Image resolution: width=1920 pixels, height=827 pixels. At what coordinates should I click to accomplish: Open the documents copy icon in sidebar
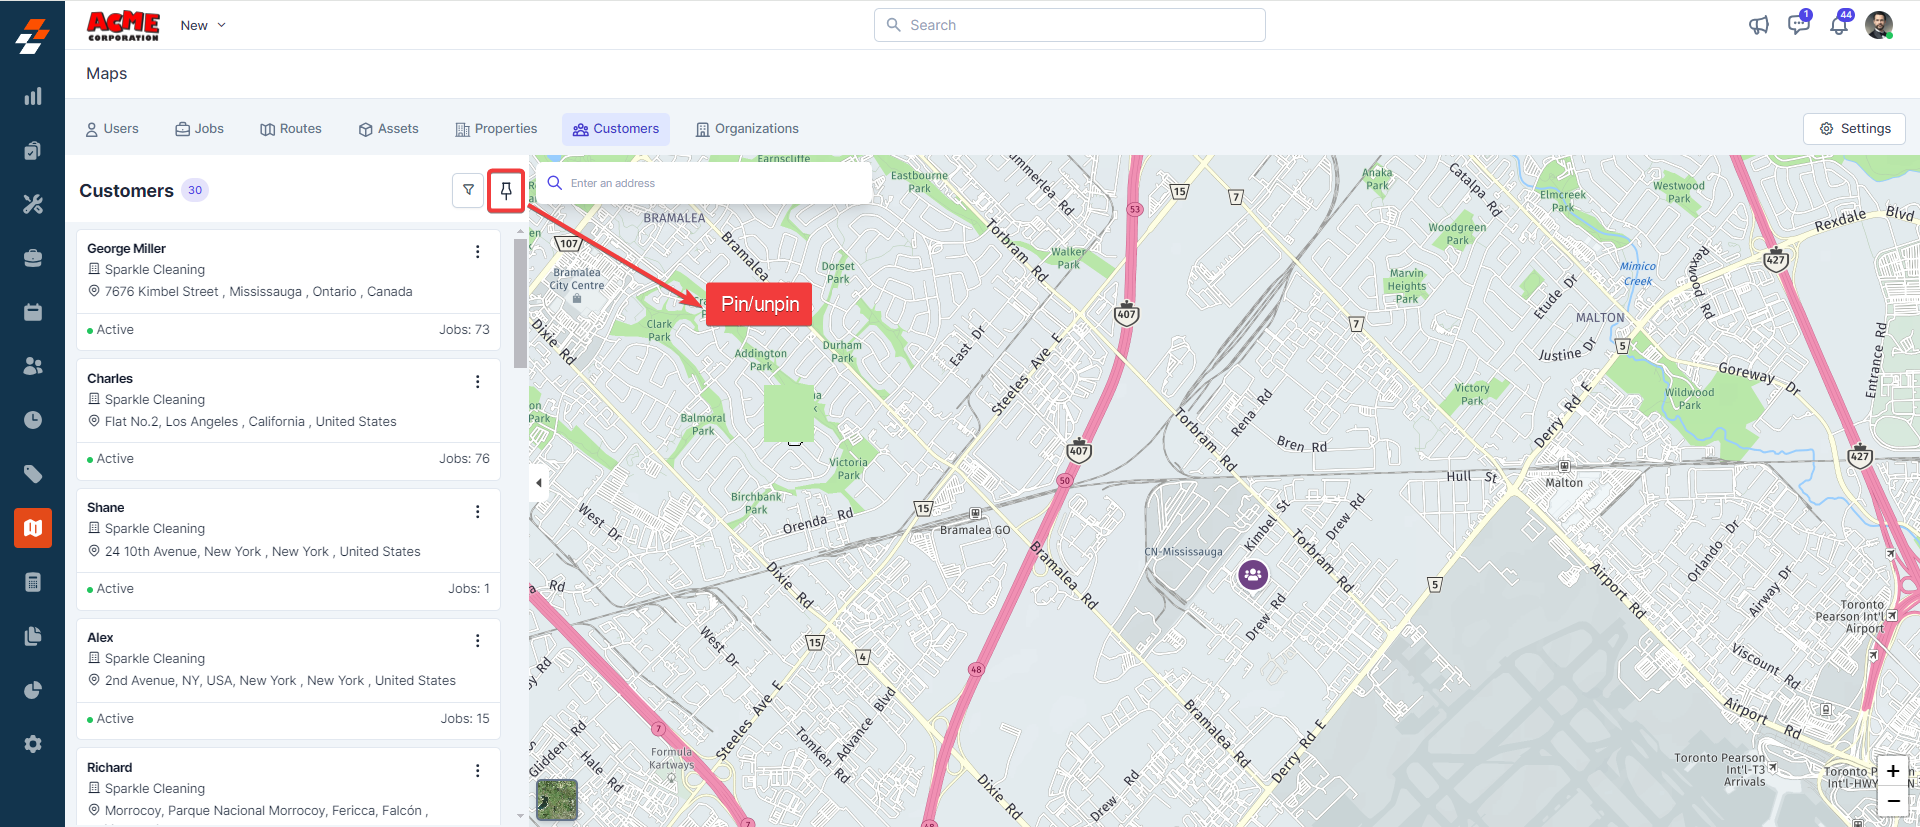click(33, 636)
